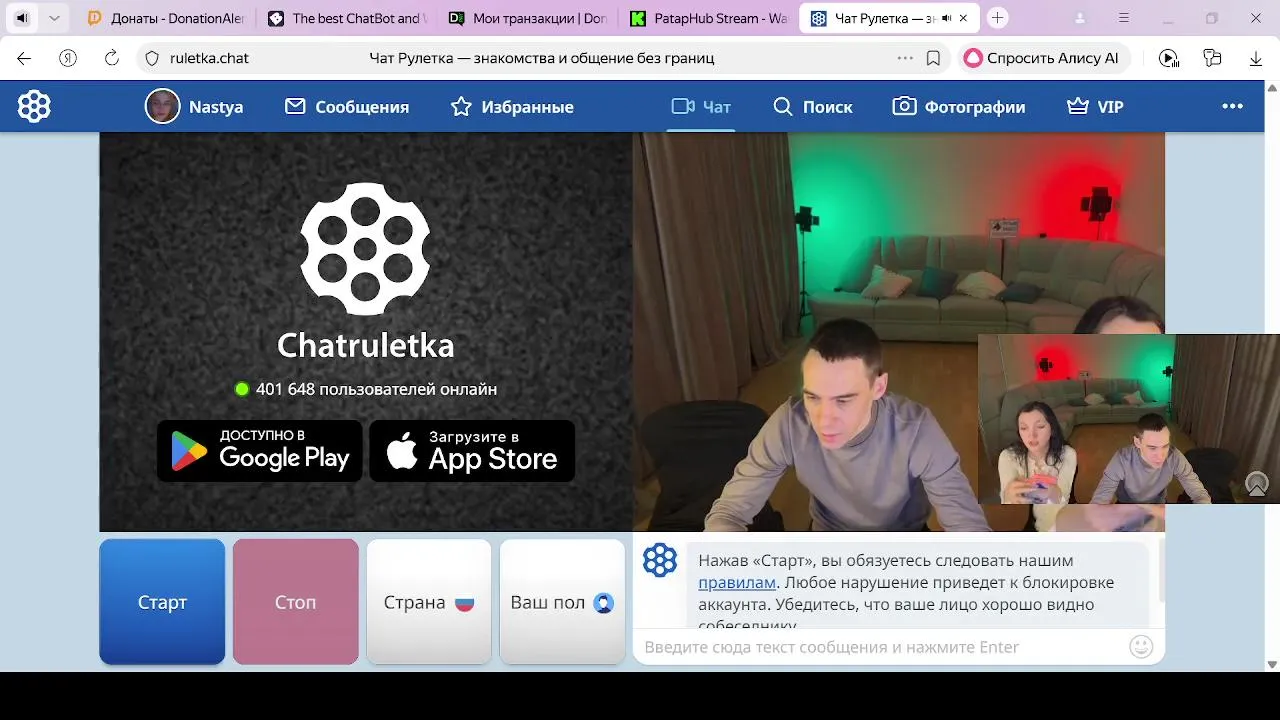Open the Google Play download badge
1280x720 pixels.
[x=260, y=451]
